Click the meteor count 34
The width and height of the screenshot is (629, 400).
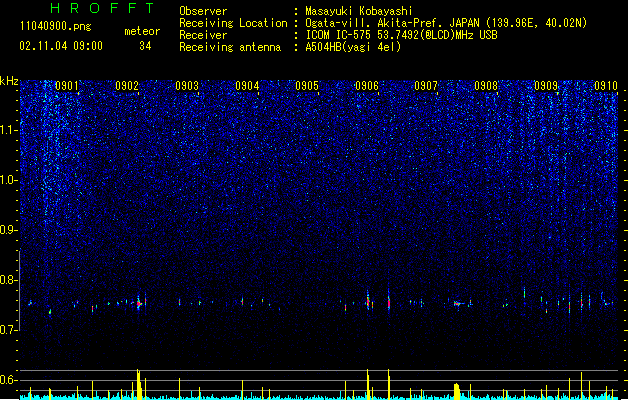point(145,46)
